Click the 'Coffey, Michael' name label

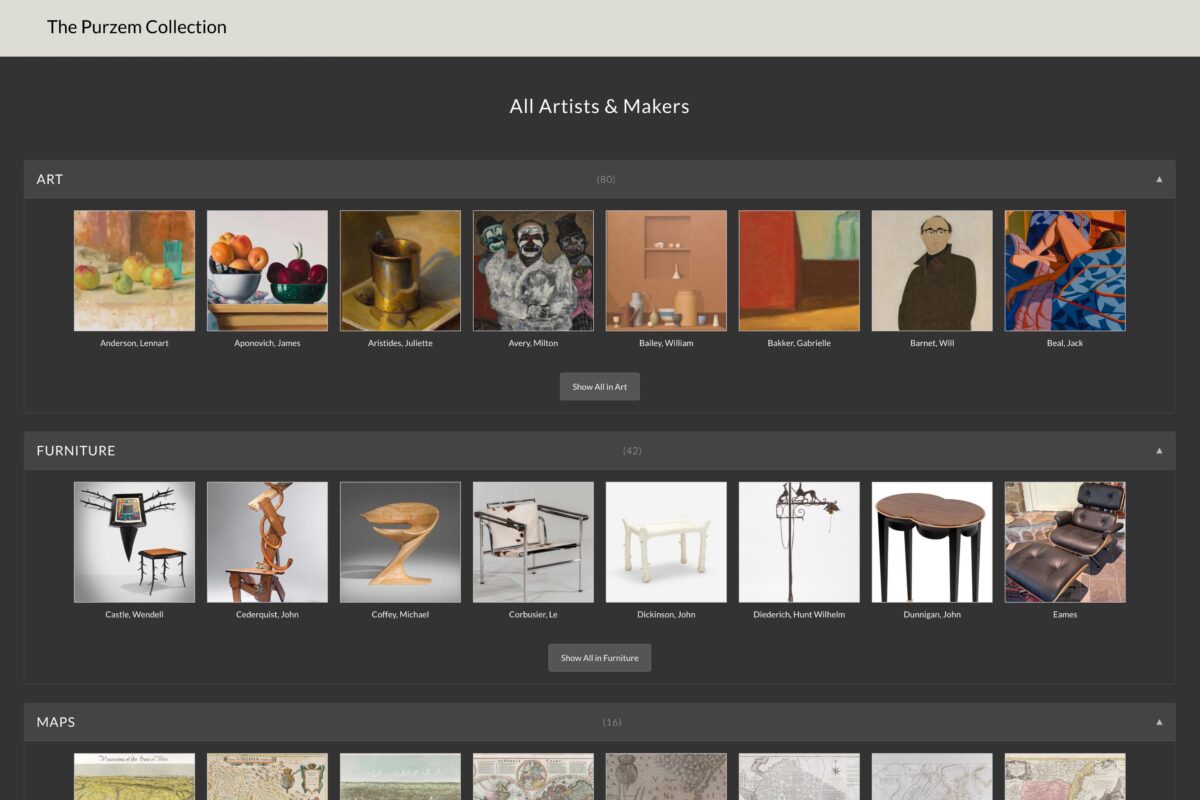(400, 615)
